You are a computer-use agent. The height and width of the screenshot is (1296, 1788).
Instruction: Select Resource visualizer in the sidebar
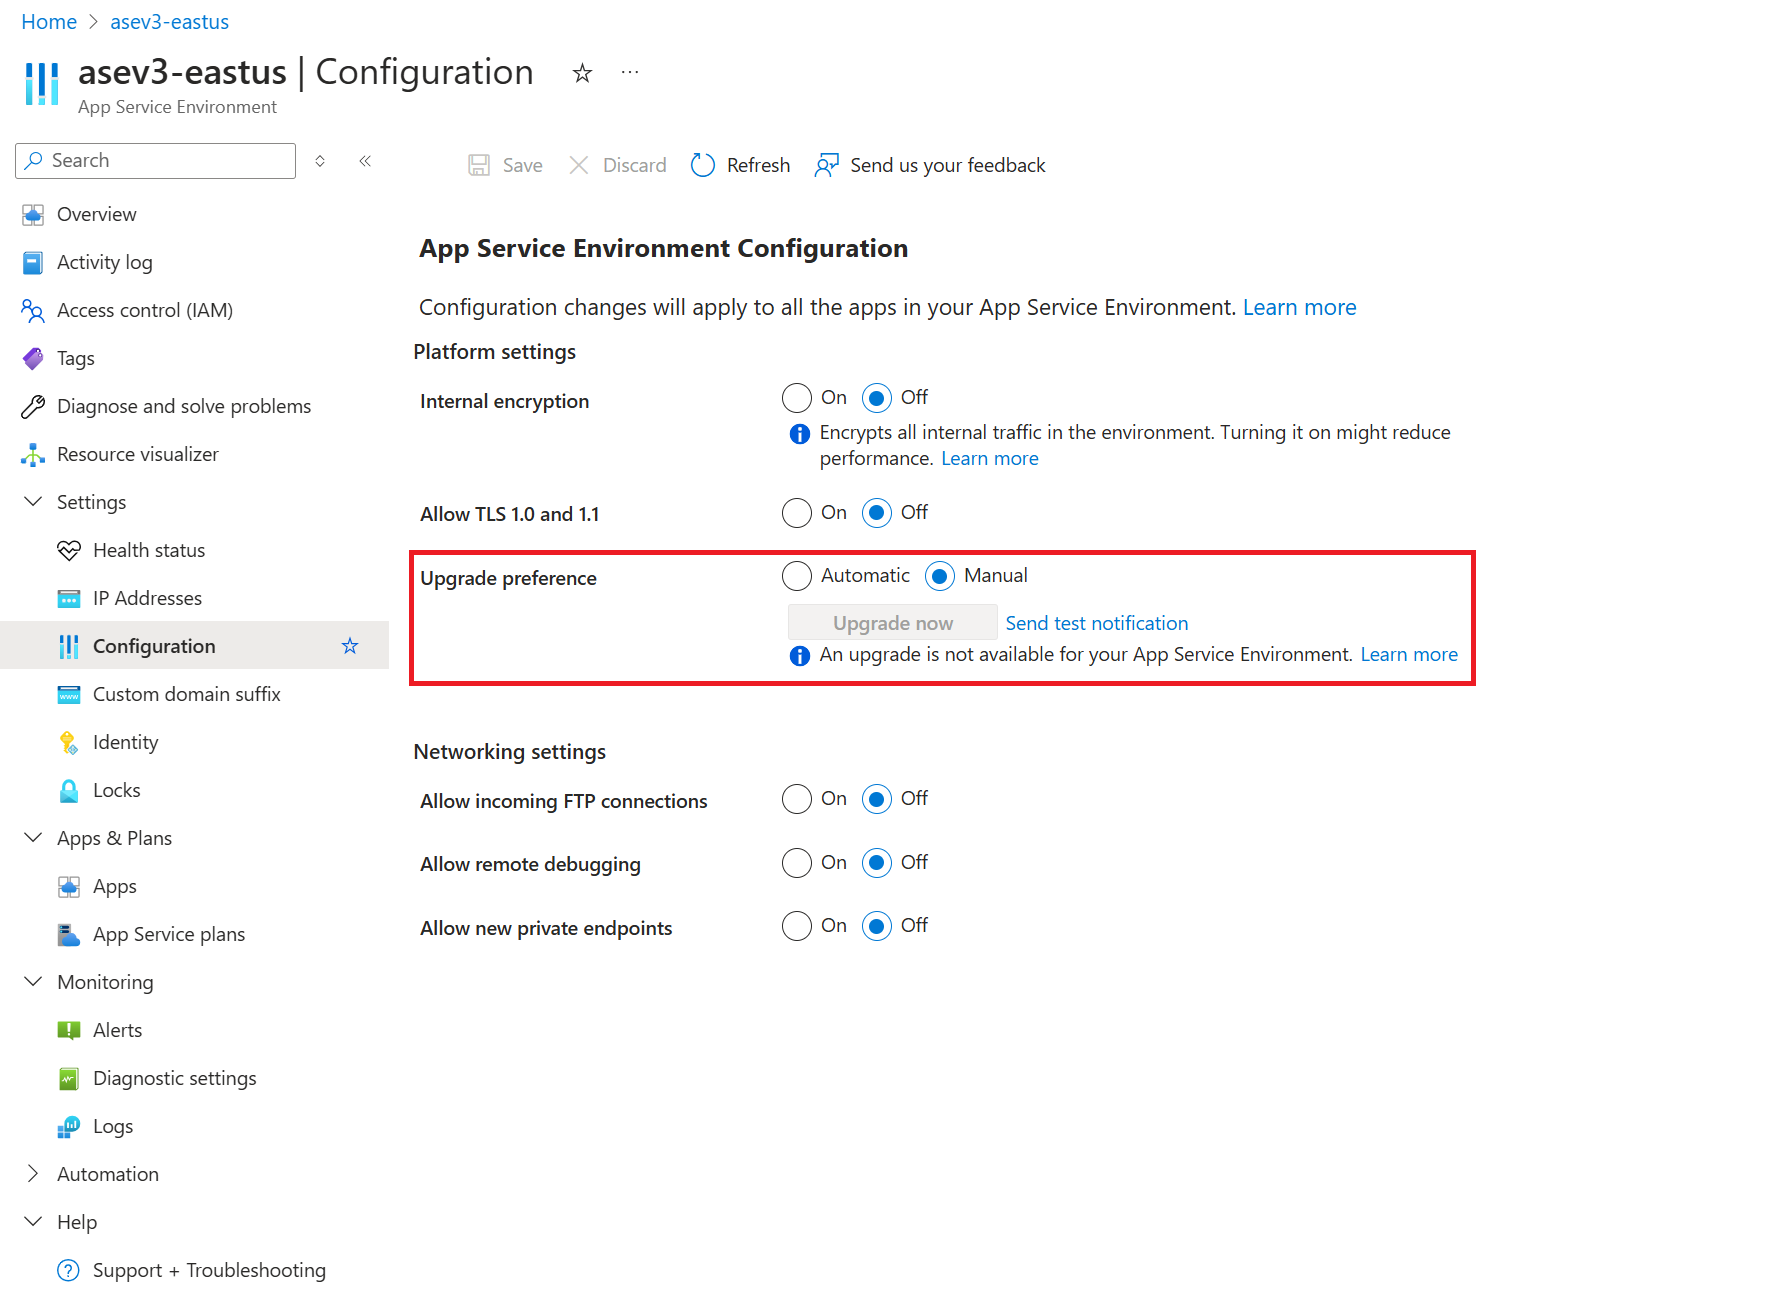[138, 454]
